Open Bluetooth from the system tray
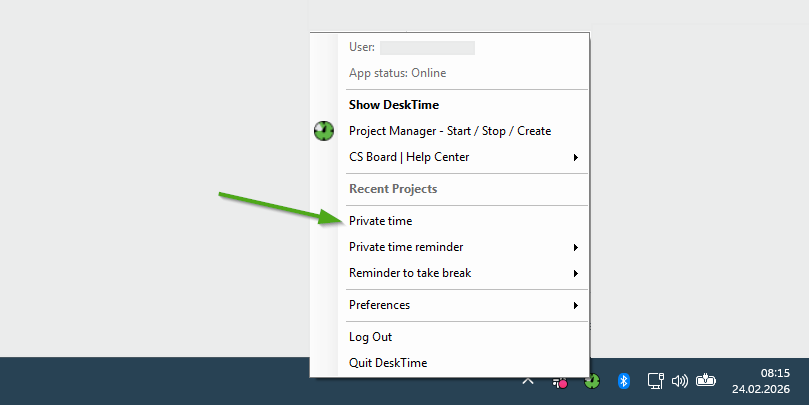 click(622, 381)
